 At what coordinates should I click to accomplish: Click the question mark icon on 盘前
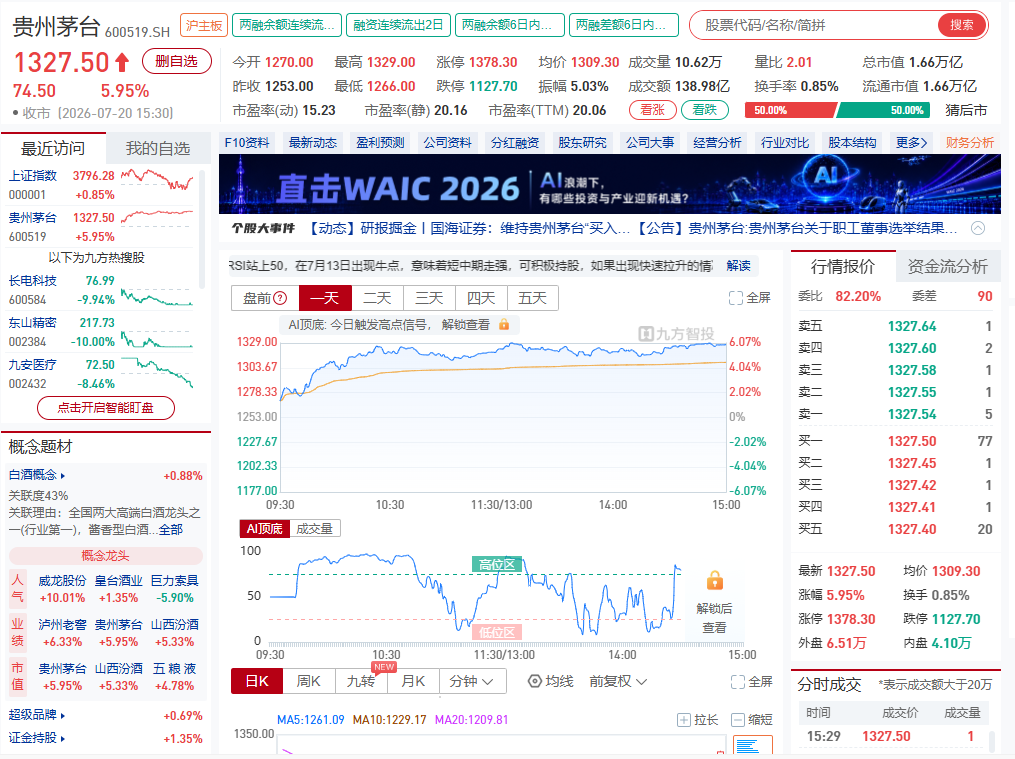point(280,298)
